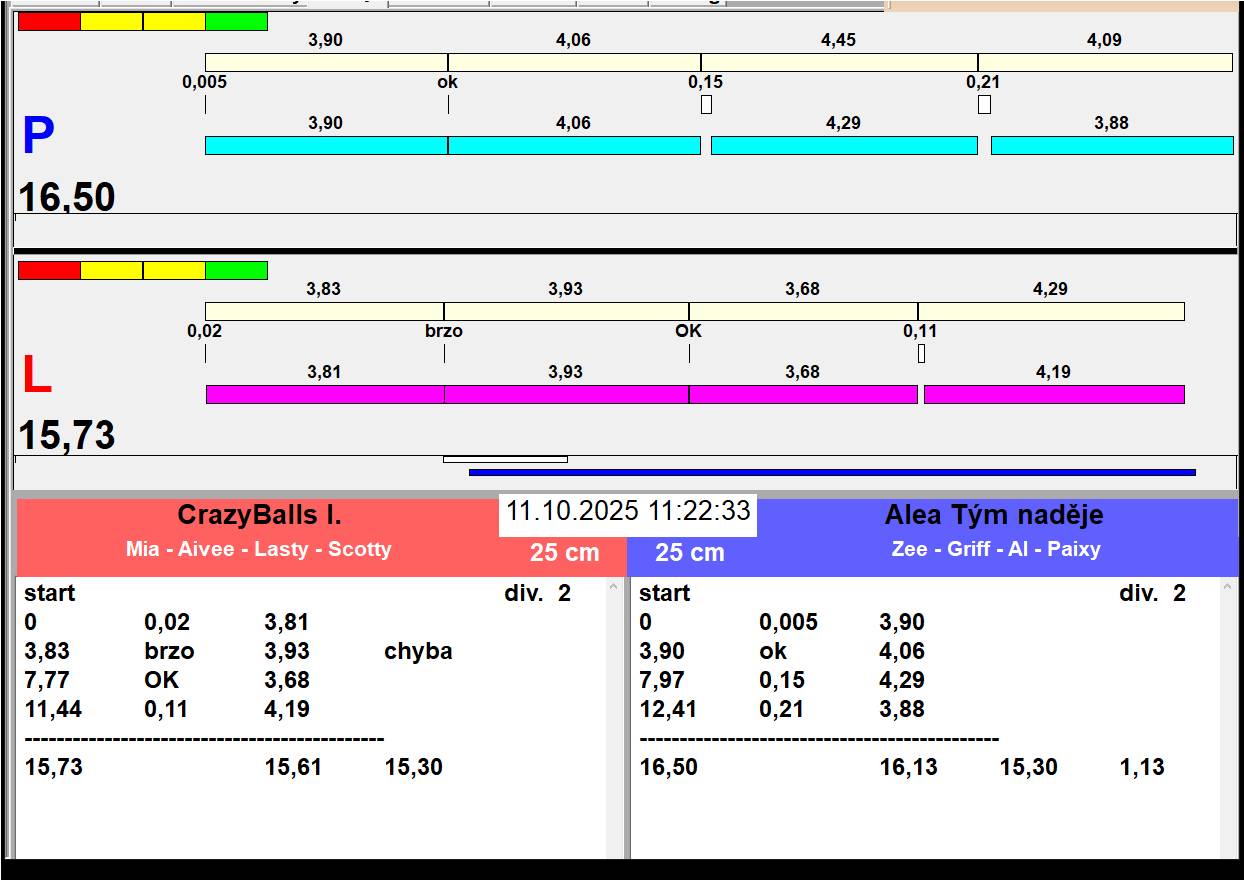Click the 1,13 difference value in Alea results
This screenshot has width=1244, height=880.
(1142, 767)
